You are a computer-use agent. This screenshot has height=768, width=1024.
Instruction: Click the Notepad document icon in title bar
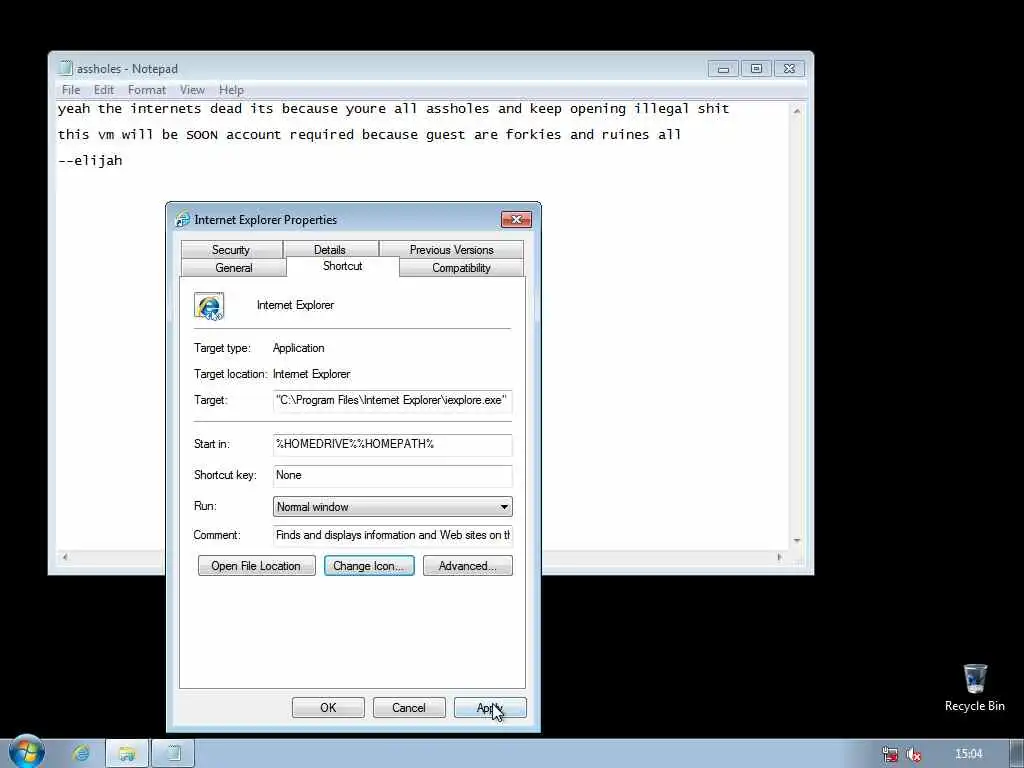pos(65,68)
